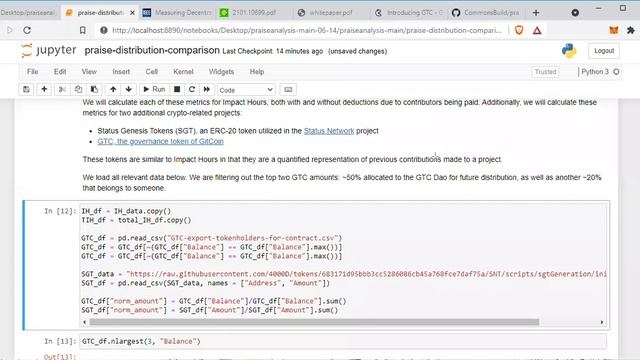Click the Logout button
Screen dimensions: 640x360
pyautogui.click(x=604, y=51)
